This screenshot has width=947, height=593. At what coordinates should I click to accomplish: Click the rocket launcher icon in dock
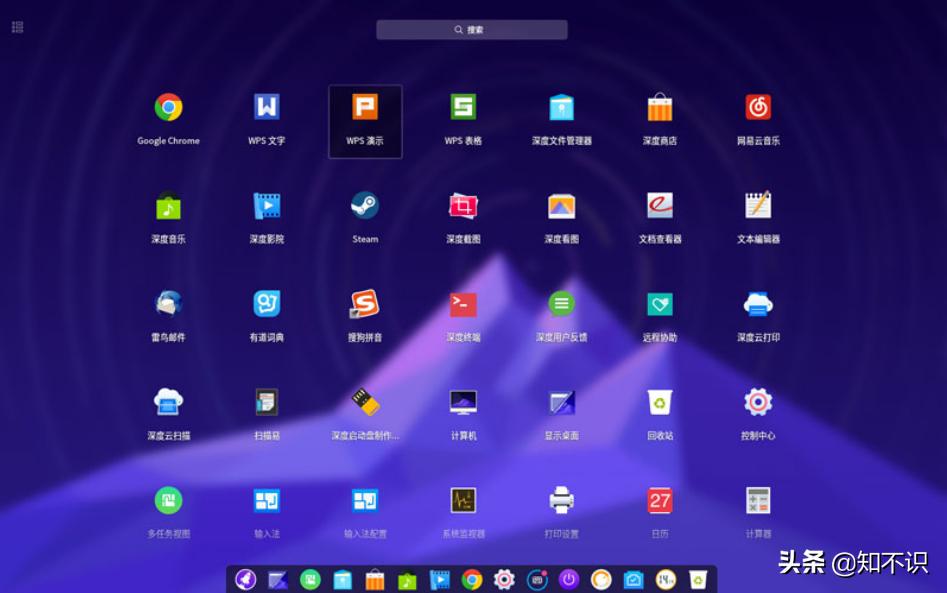pos(245,579)
